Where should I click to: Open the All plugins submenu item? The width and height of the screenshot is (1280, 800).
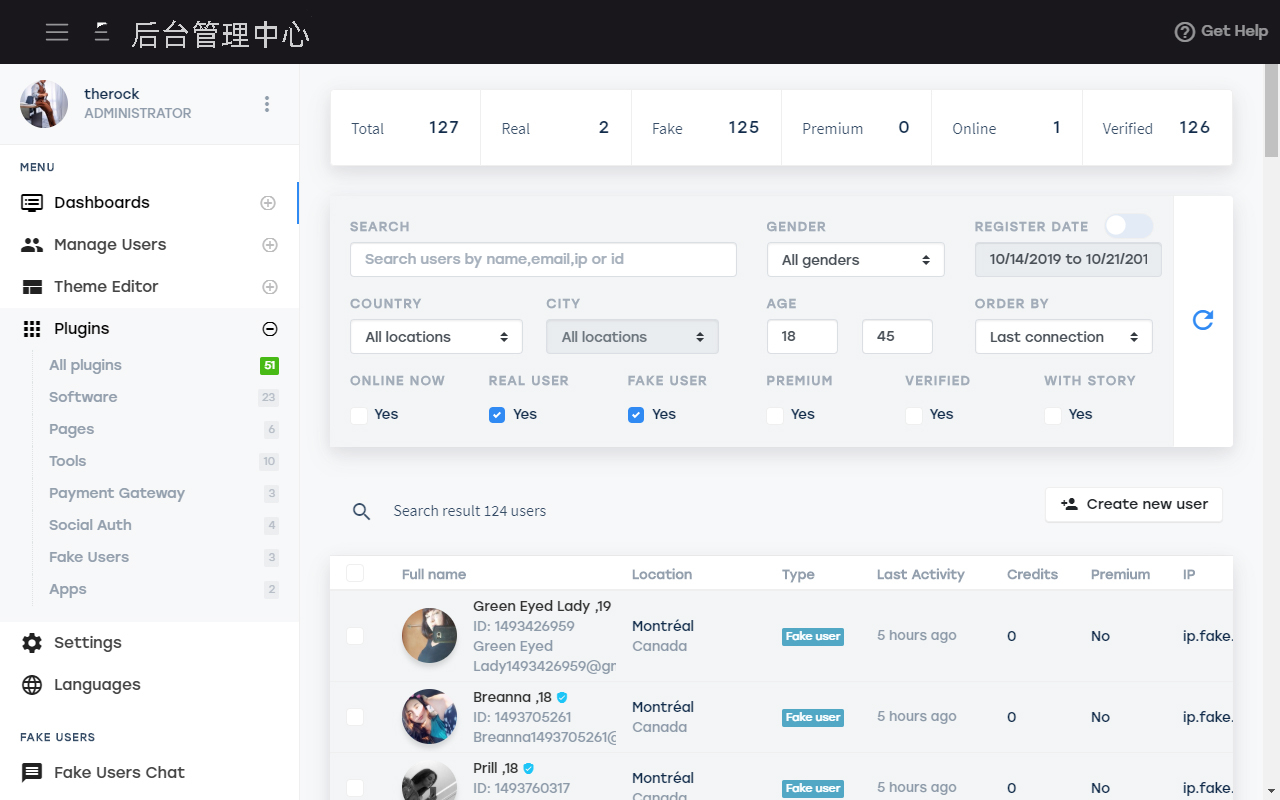[x=85, y=365]
